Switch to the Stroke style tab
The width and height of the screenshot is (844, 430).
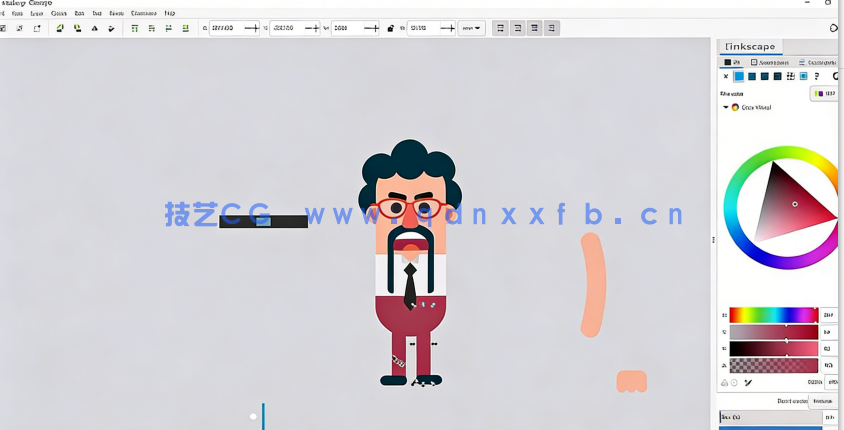[818, 62]
